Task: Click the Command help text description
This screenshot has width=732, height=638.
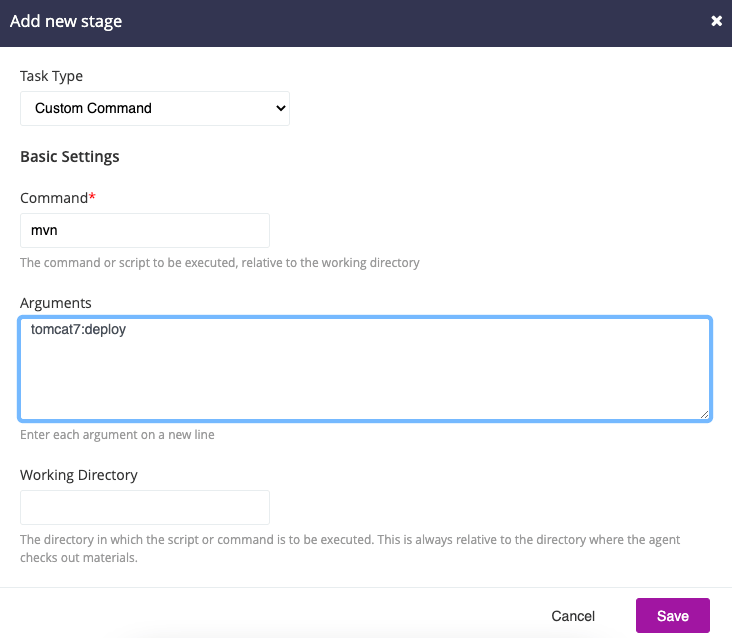Action: (x=220, y=263)
